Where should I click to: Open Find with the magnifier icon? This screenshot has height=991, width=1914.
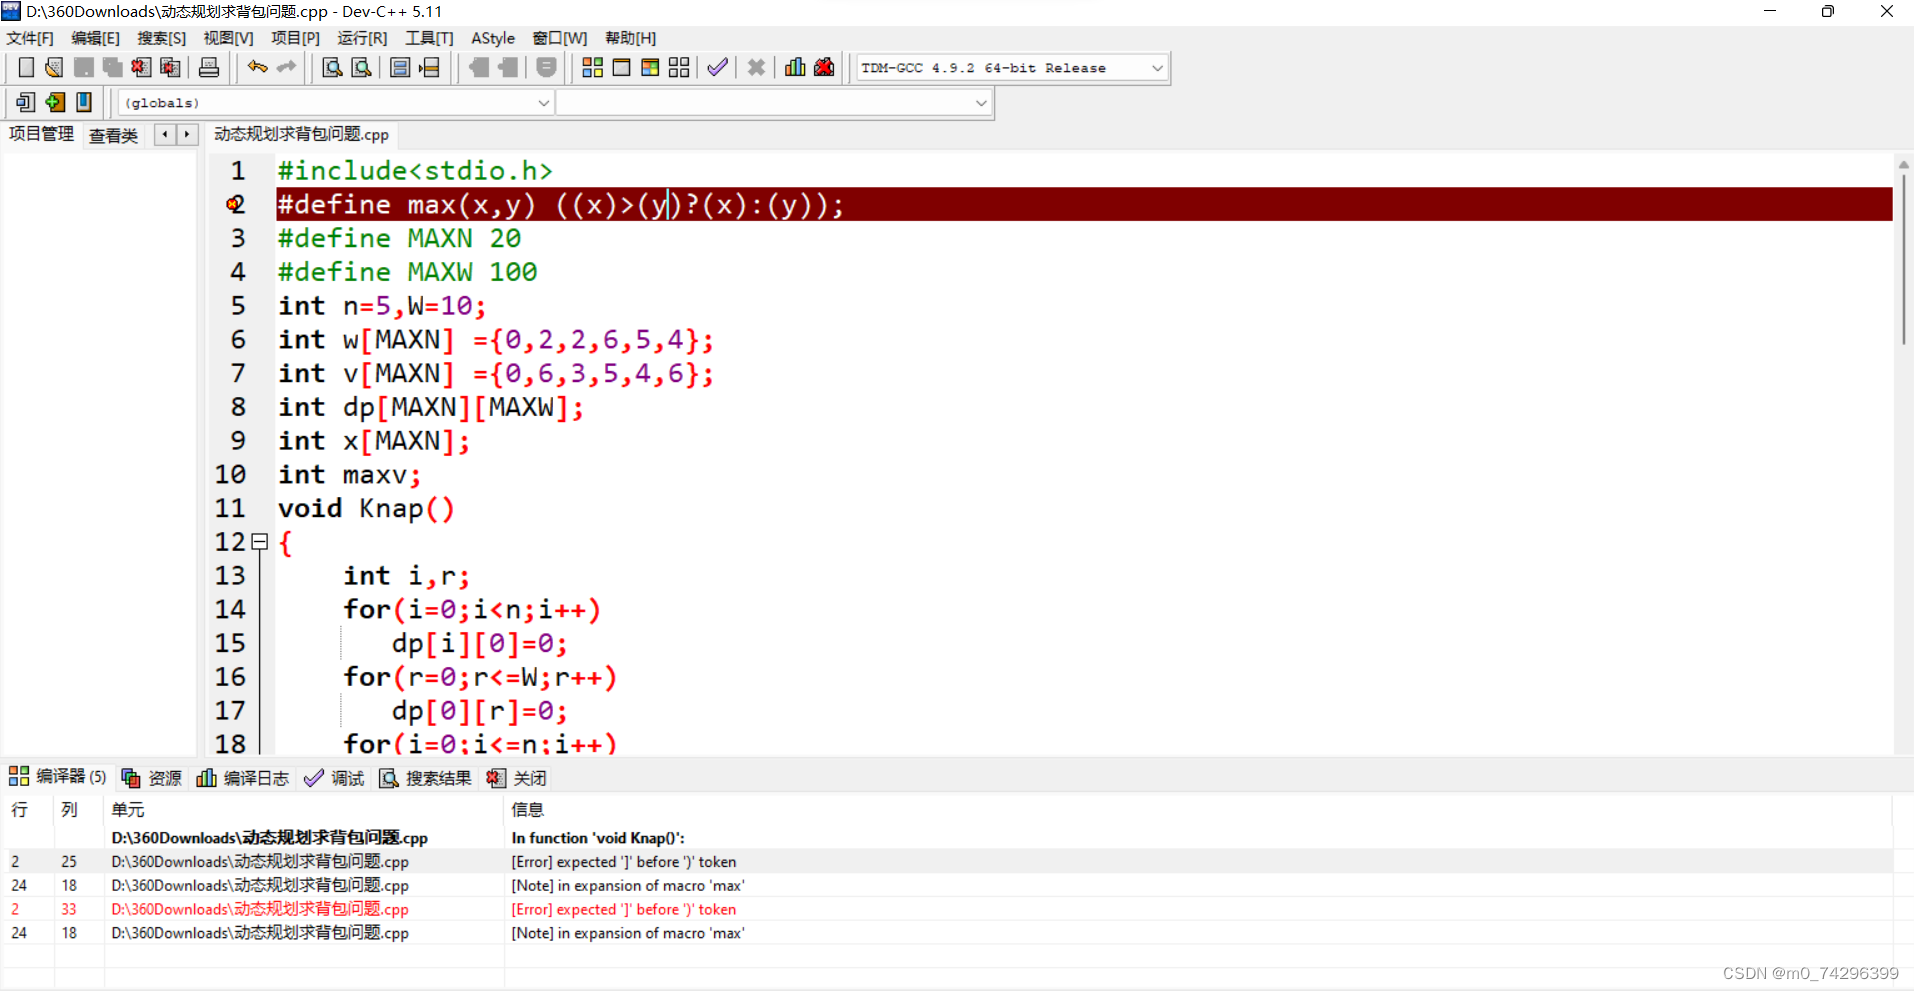(331, 67)
